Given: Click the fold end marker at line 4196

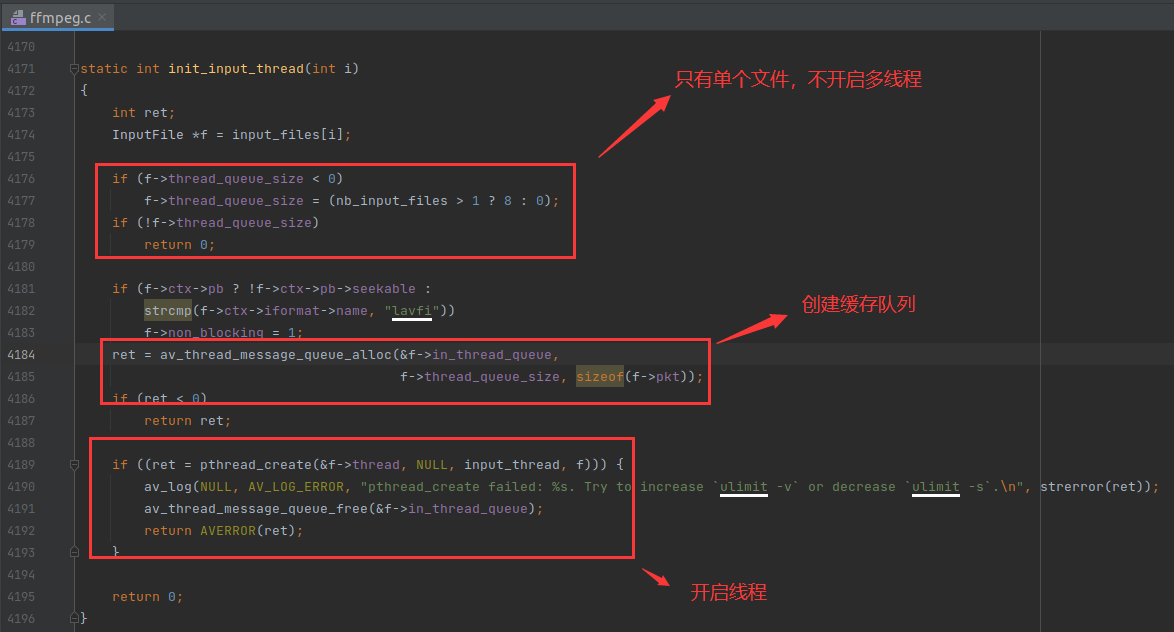Looking at the screenshot, I should click(74, 618).
